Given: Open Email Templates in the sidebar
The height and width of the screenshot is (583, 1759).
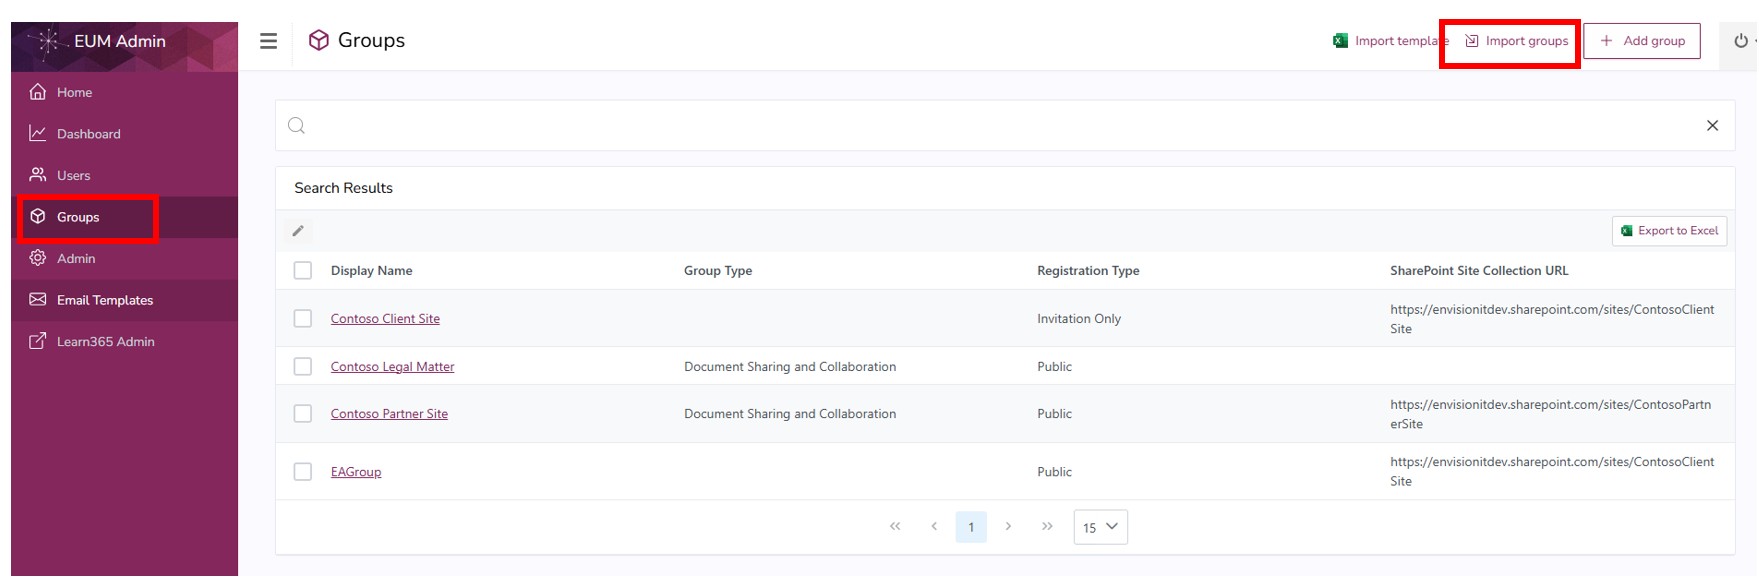Looking at the screenshot, I should coord(125,300).
